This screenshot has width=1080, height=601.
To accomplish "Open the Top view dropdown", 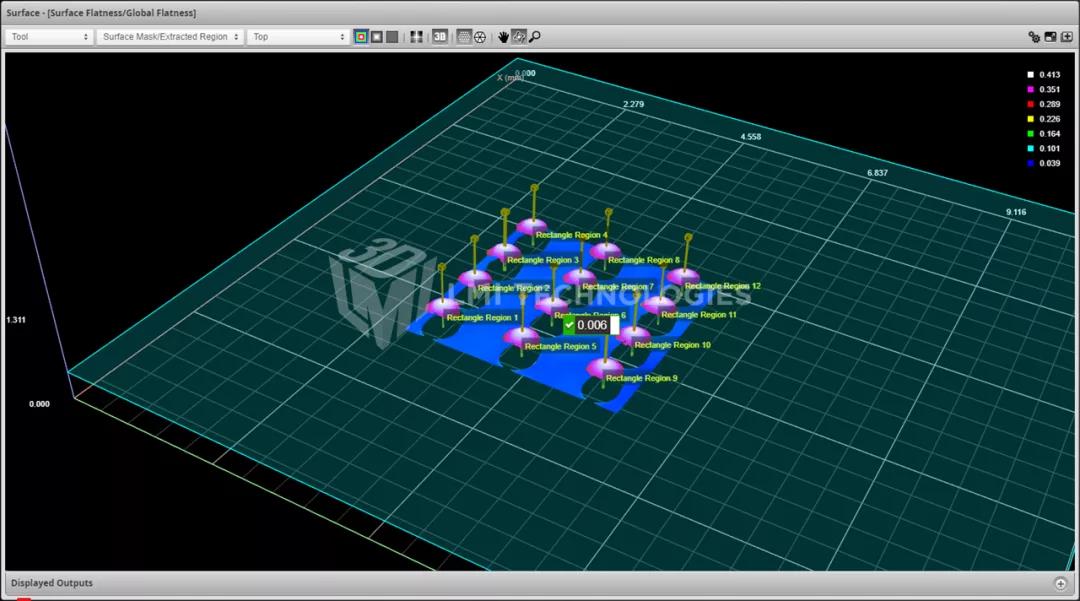I will click(x=298, y=36).
